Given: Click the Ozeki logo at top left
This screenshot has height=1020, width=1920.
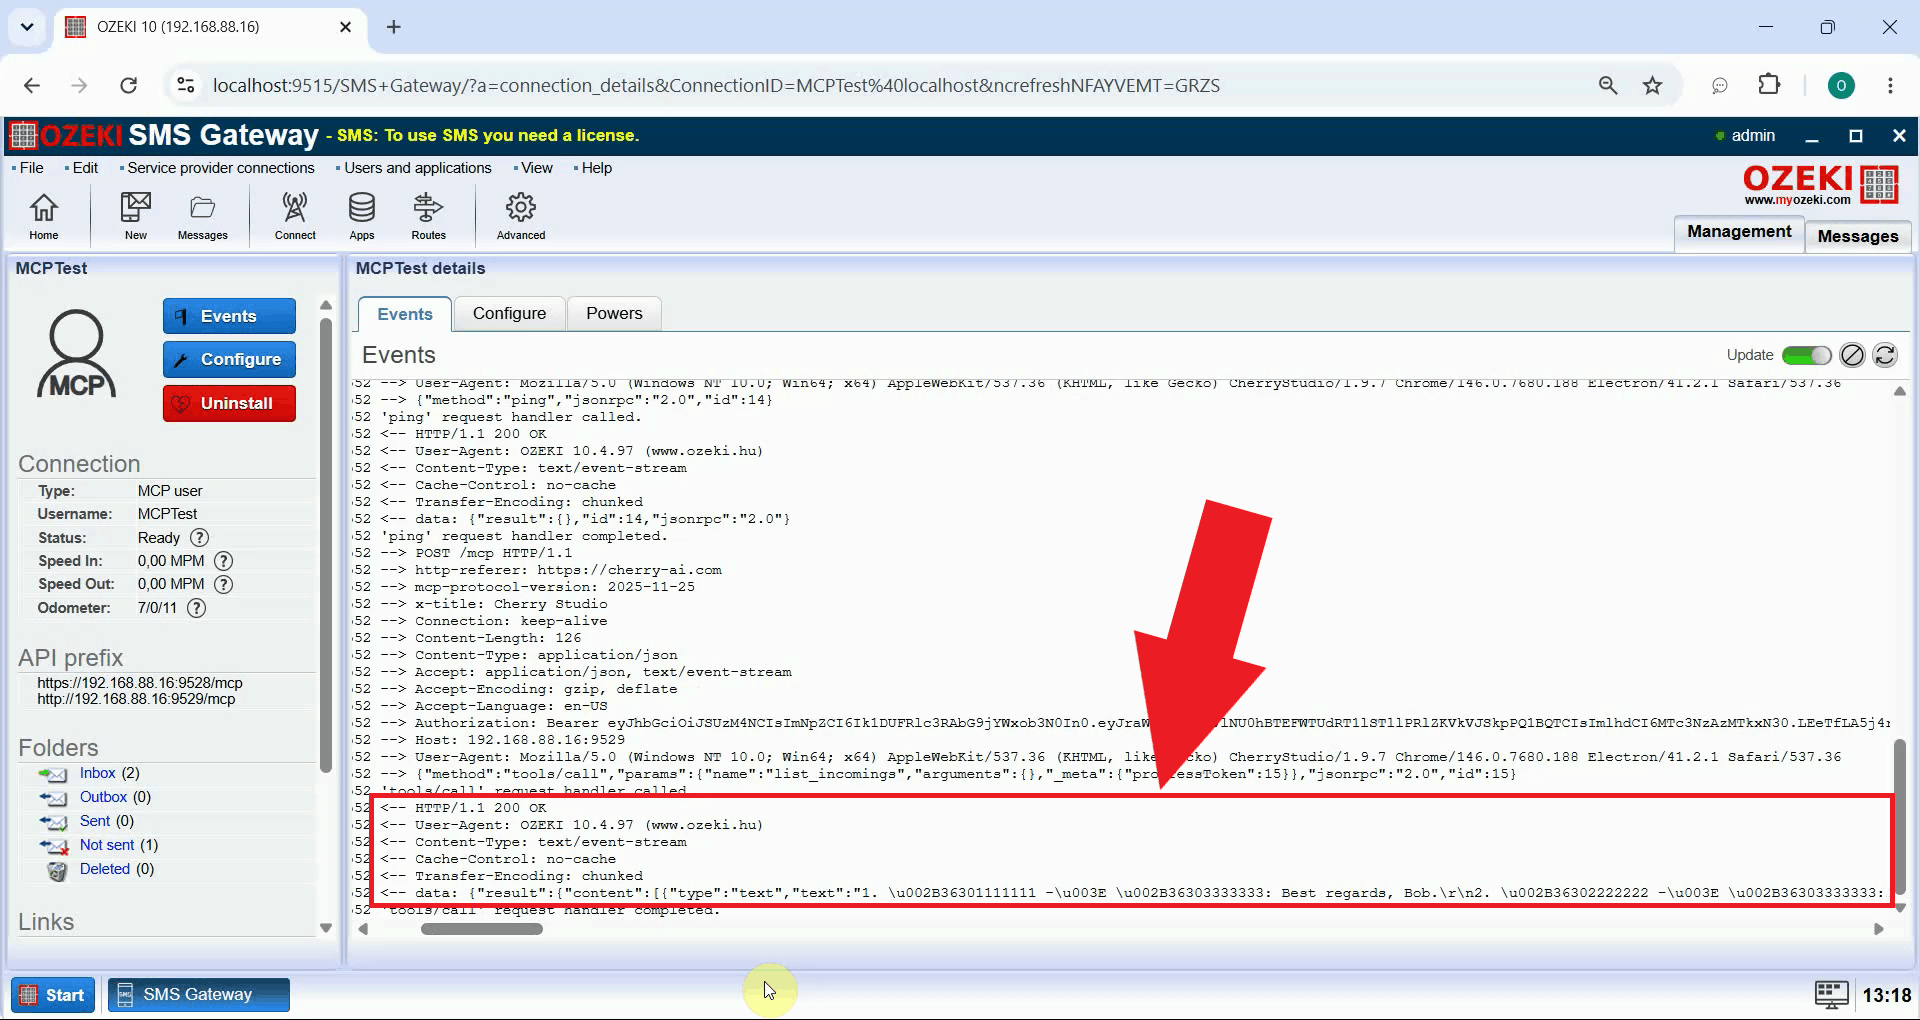Looking at the screenshot, I should 24,135.
